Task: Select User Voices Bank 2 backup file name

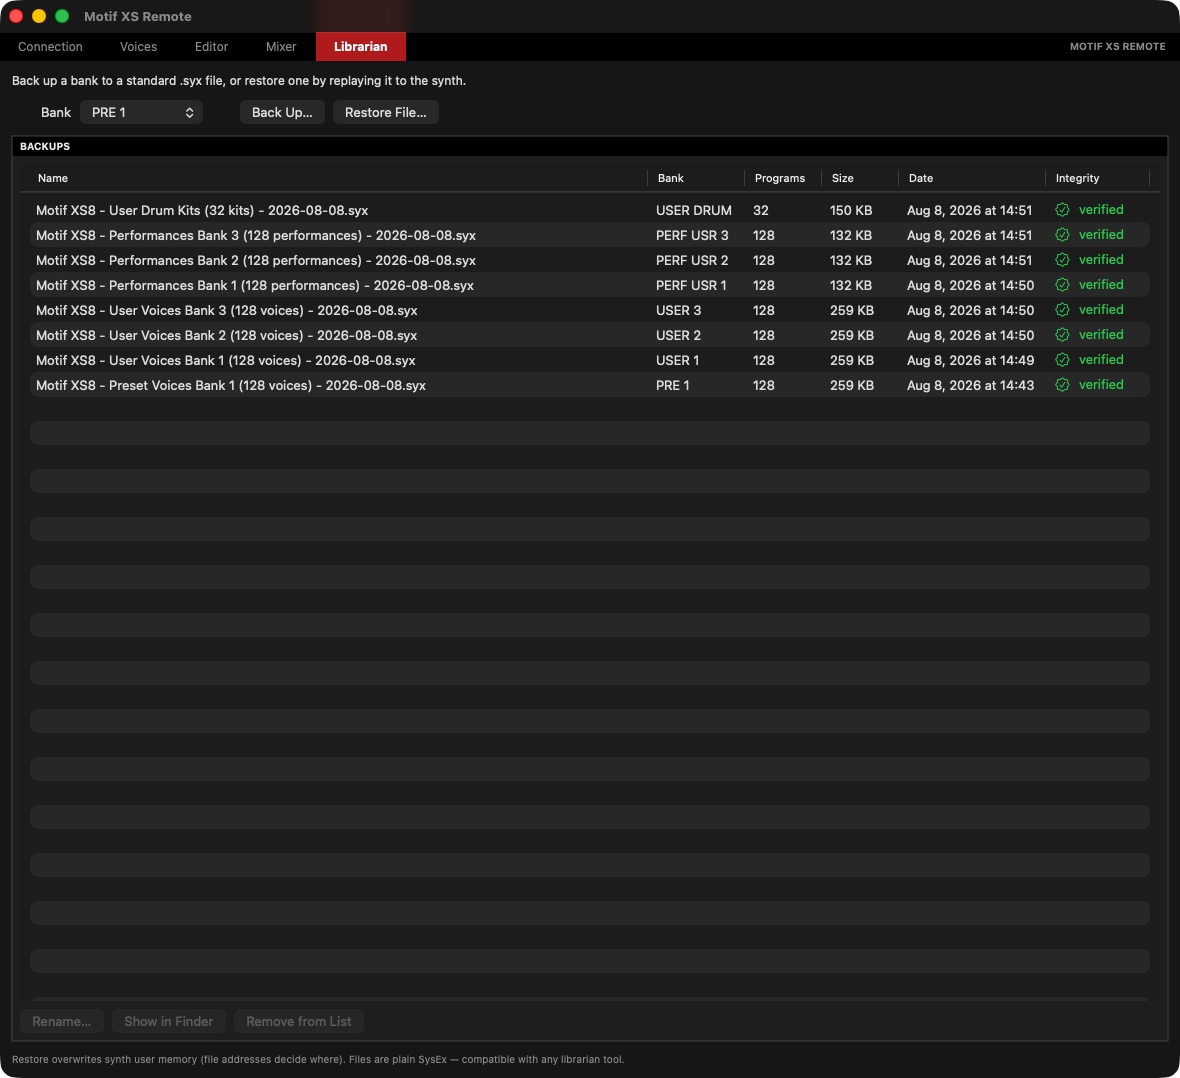Action: point(227,334)
